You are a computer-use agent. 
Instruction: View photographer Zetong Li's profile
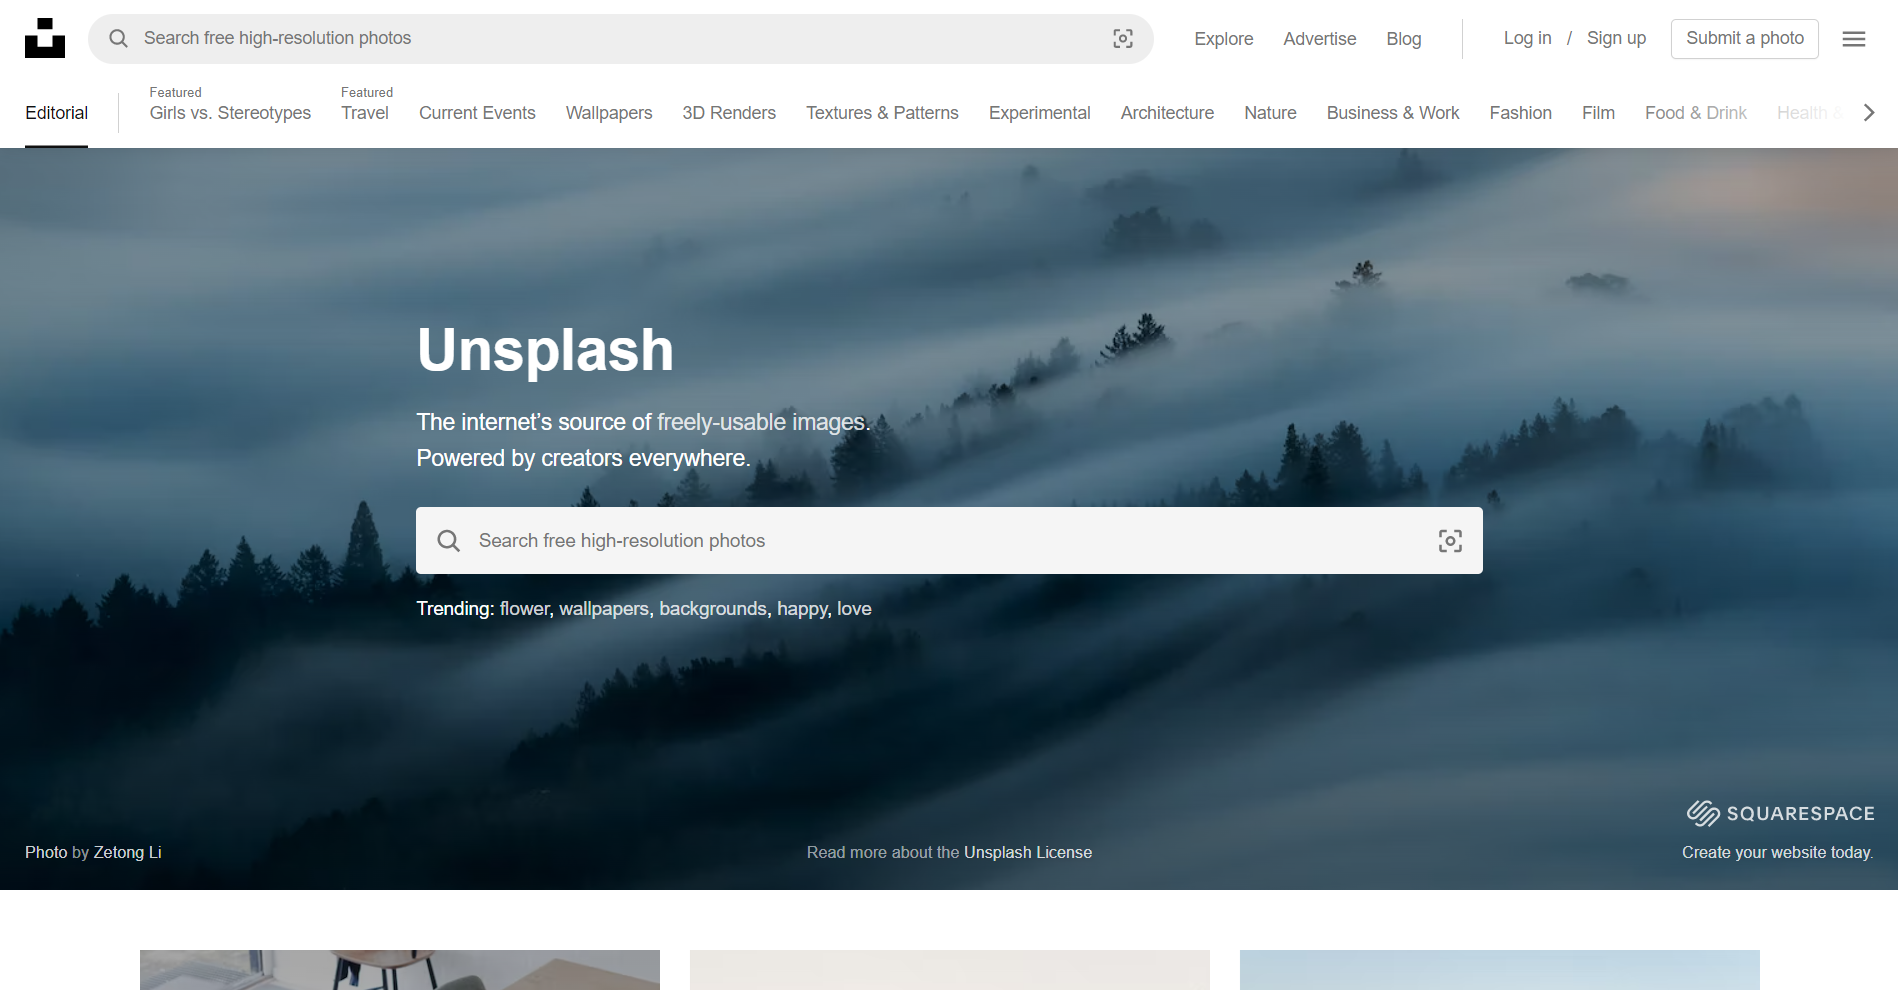coord(127,852)
